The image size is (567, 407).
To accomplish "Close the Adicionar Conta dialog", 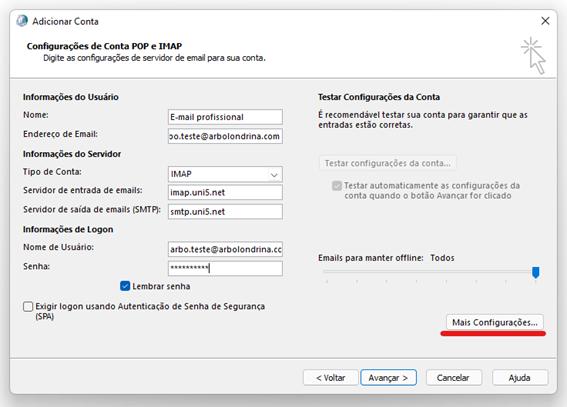I will tap(545, 21).
